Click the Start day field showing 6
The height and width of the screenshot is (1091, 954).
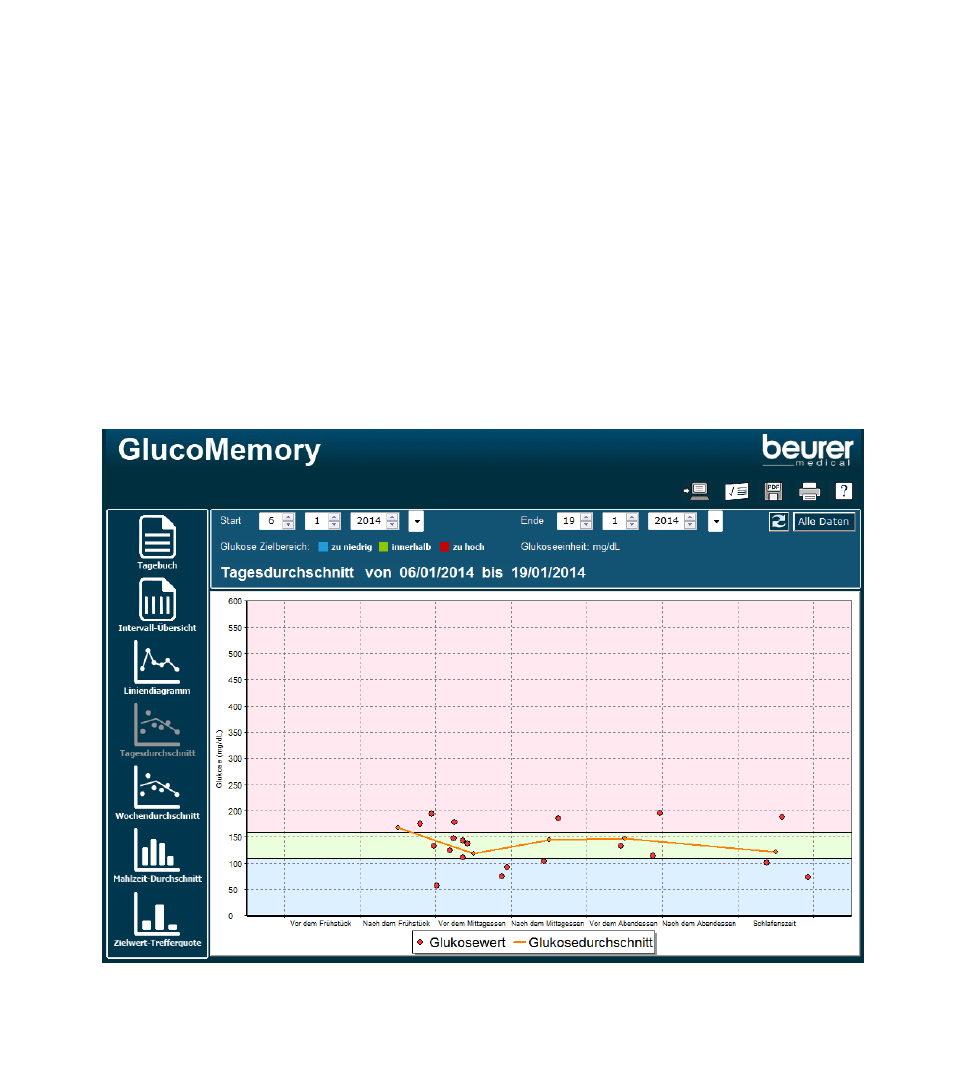tap(271, 521)
